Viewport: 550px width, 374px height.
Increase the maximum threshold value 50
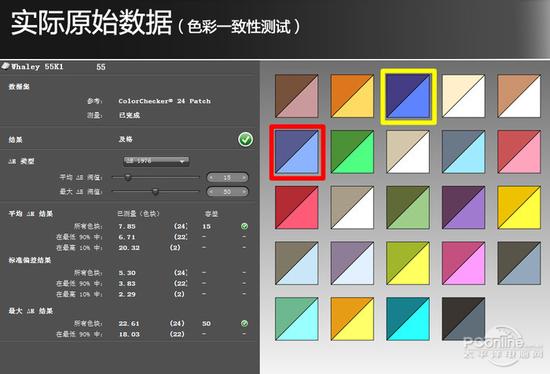pos(244,192)
